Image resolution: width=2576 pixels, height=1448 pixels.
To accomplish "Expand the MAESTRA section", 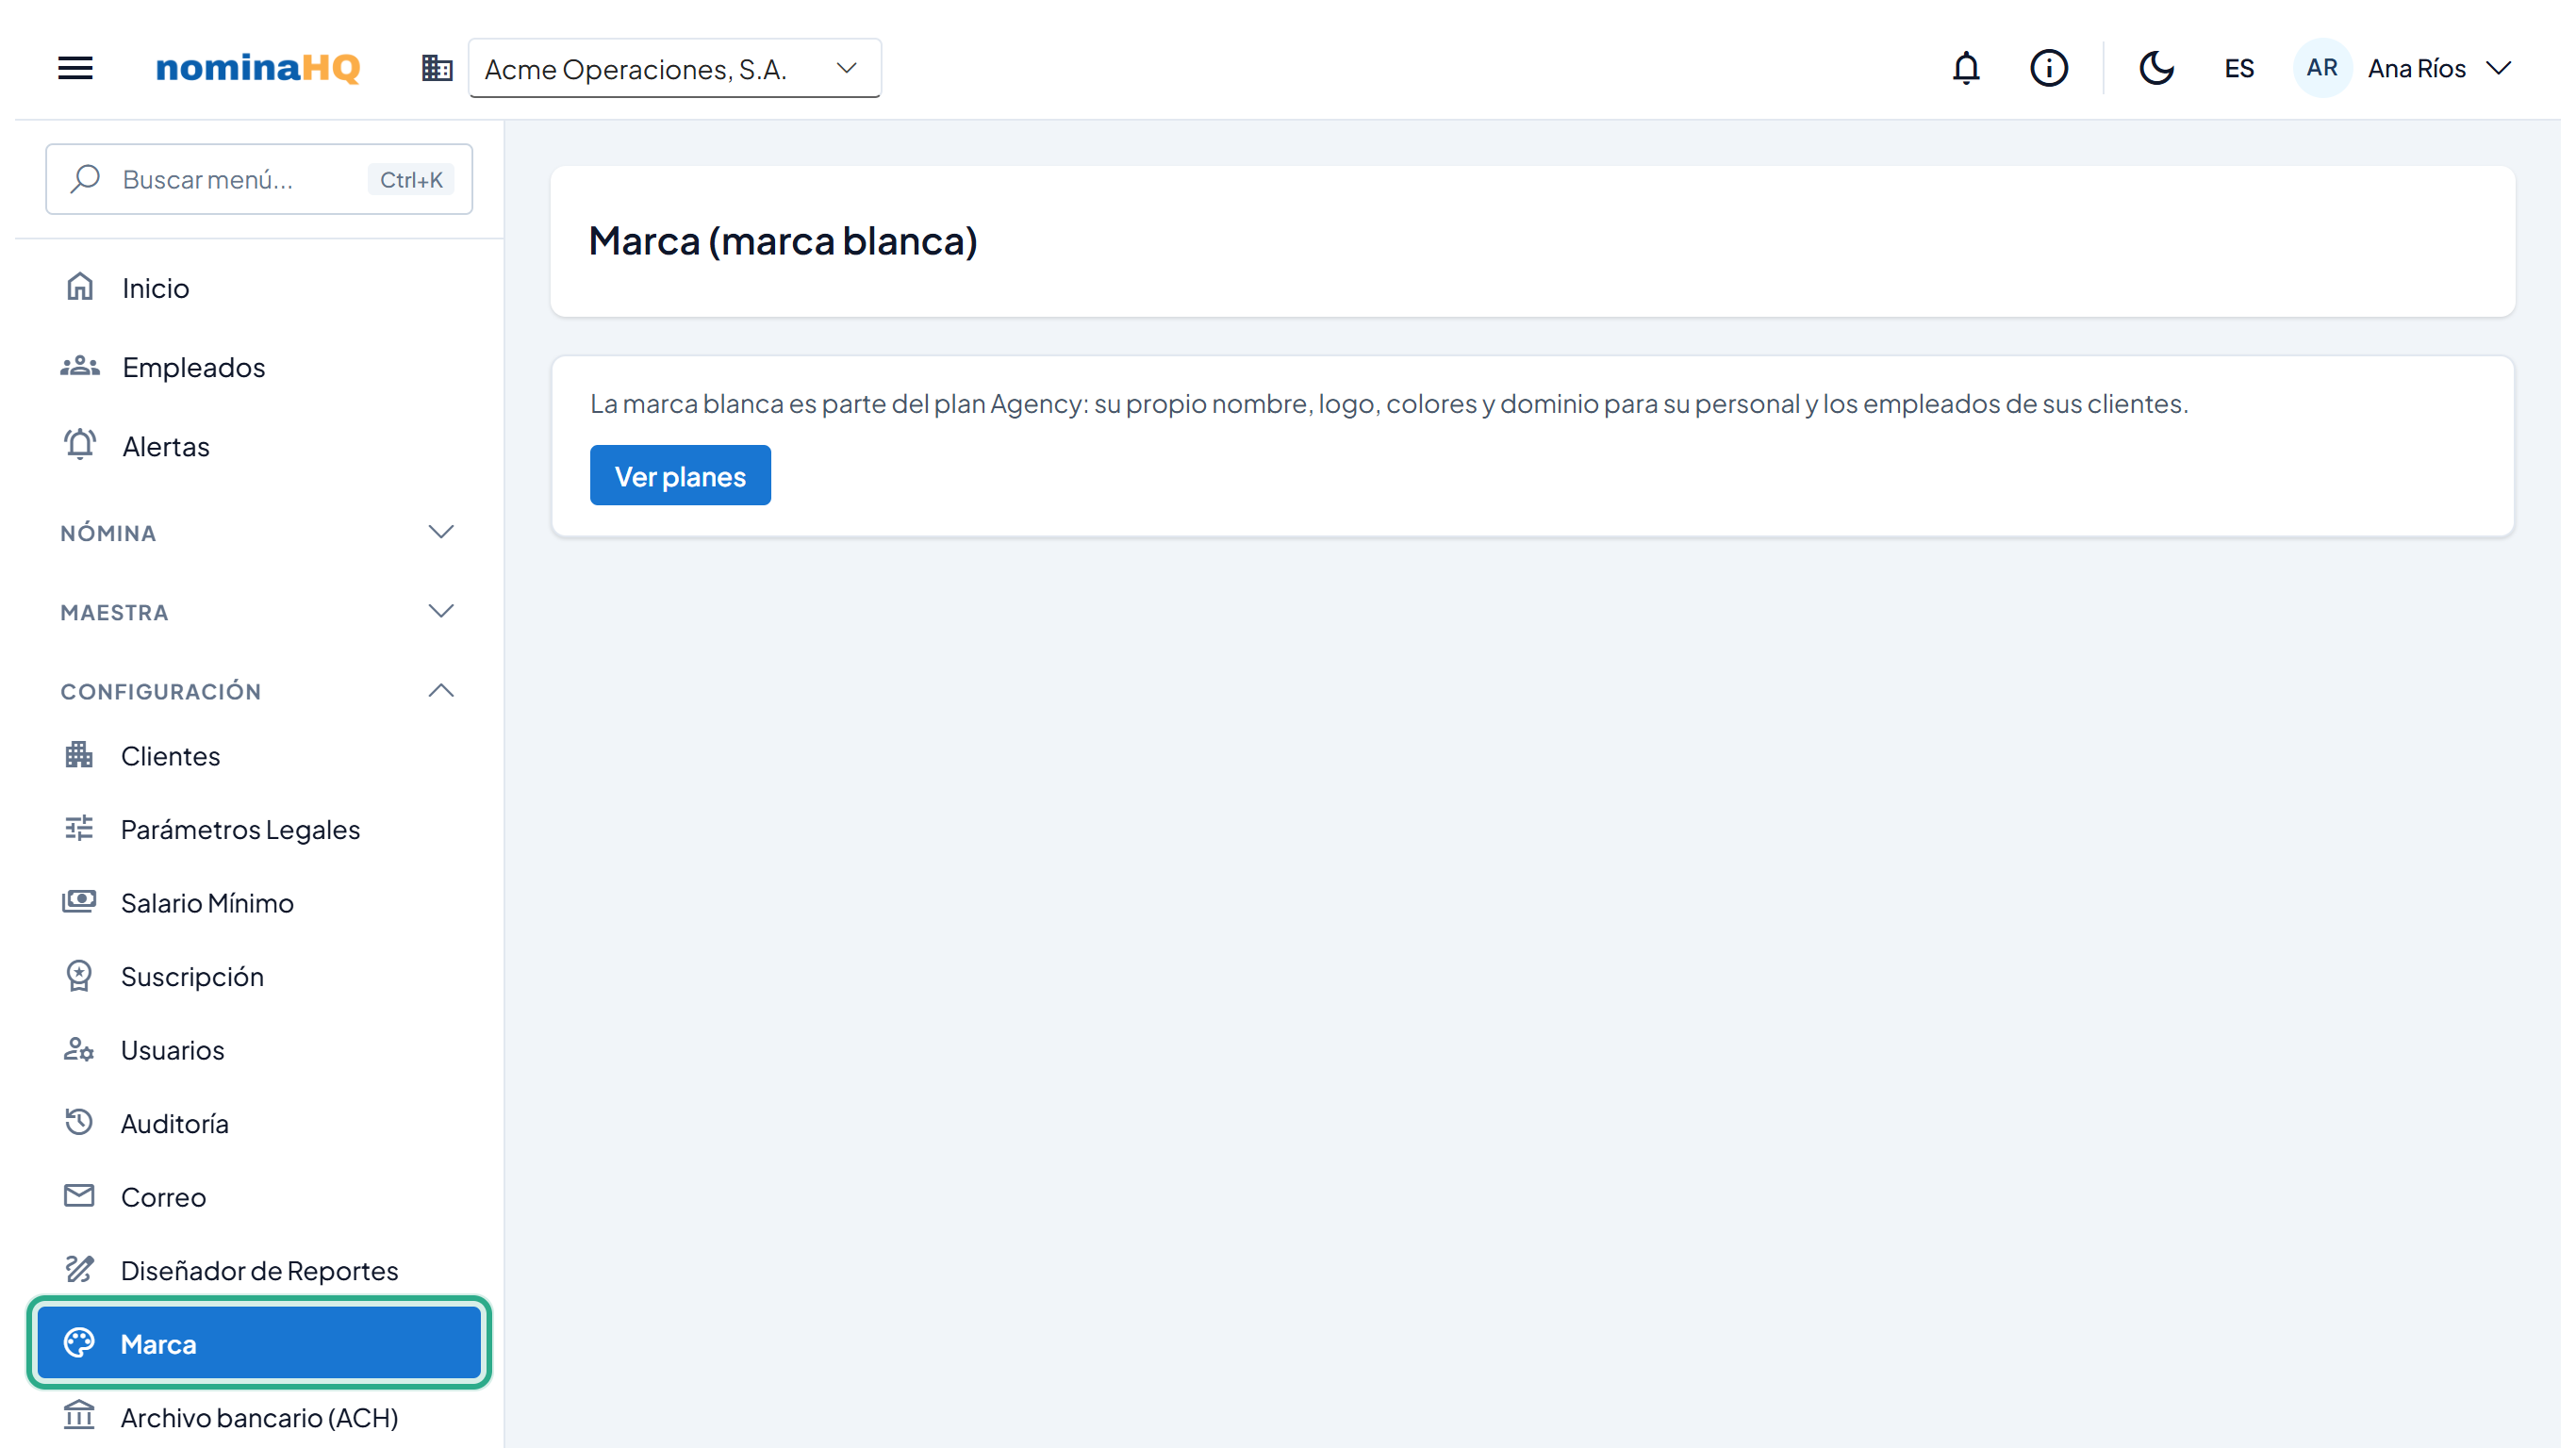I will [x=258, y=611].
